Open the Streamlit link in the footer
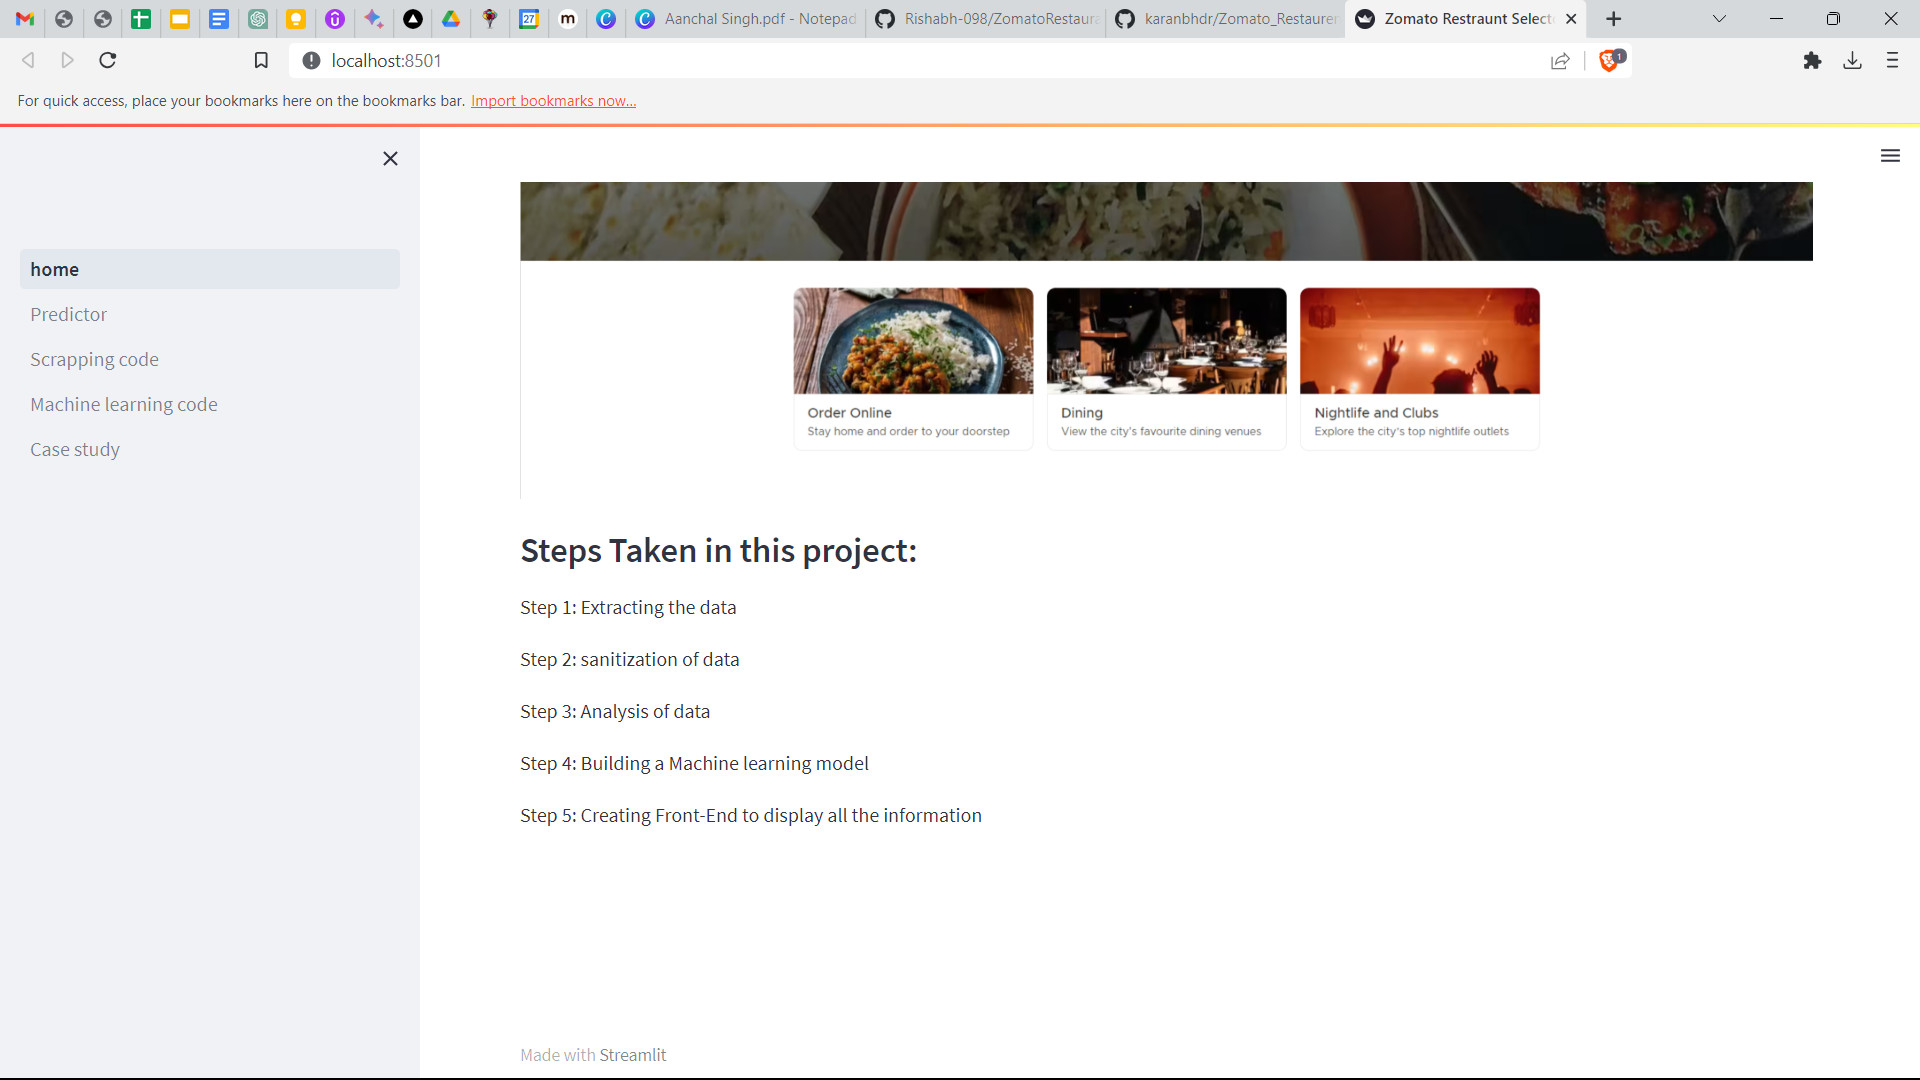The height and width of the screenshot is (1080, 1920). 633,1054
